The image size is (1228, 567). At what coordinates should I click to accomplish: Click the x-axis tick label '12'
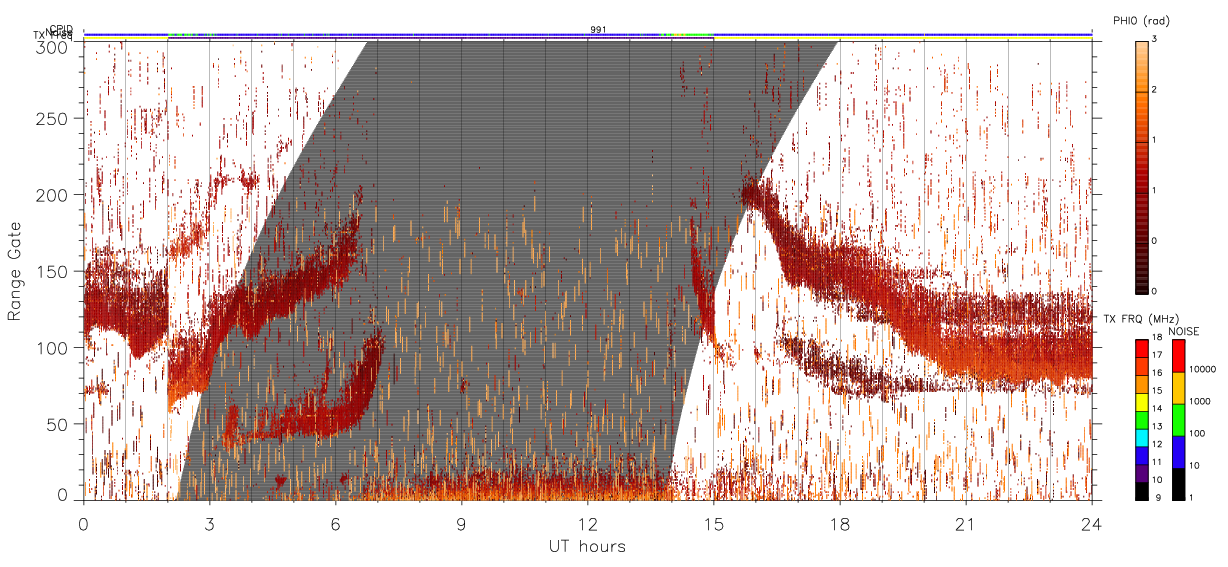tap(587, 523)
